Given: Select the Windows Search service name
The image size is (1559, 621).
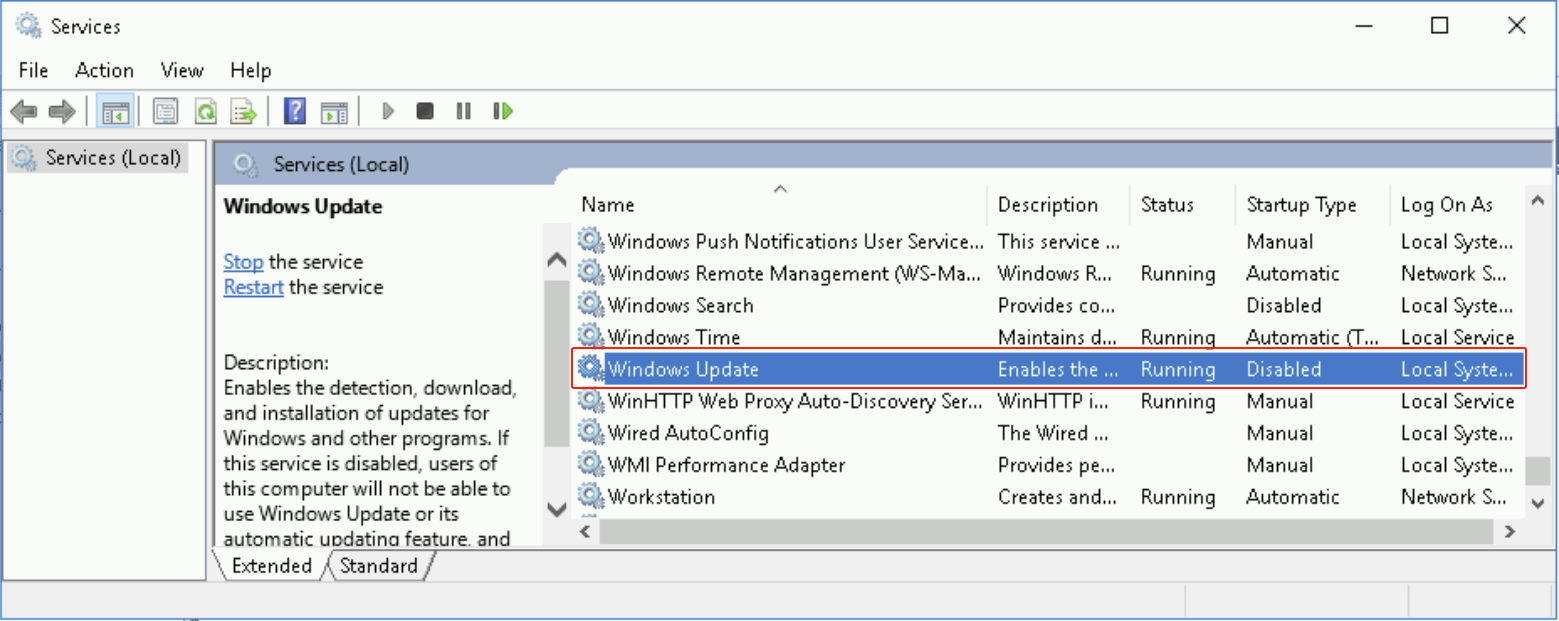Looking at the screenshot, I should [x=681, y=305].
